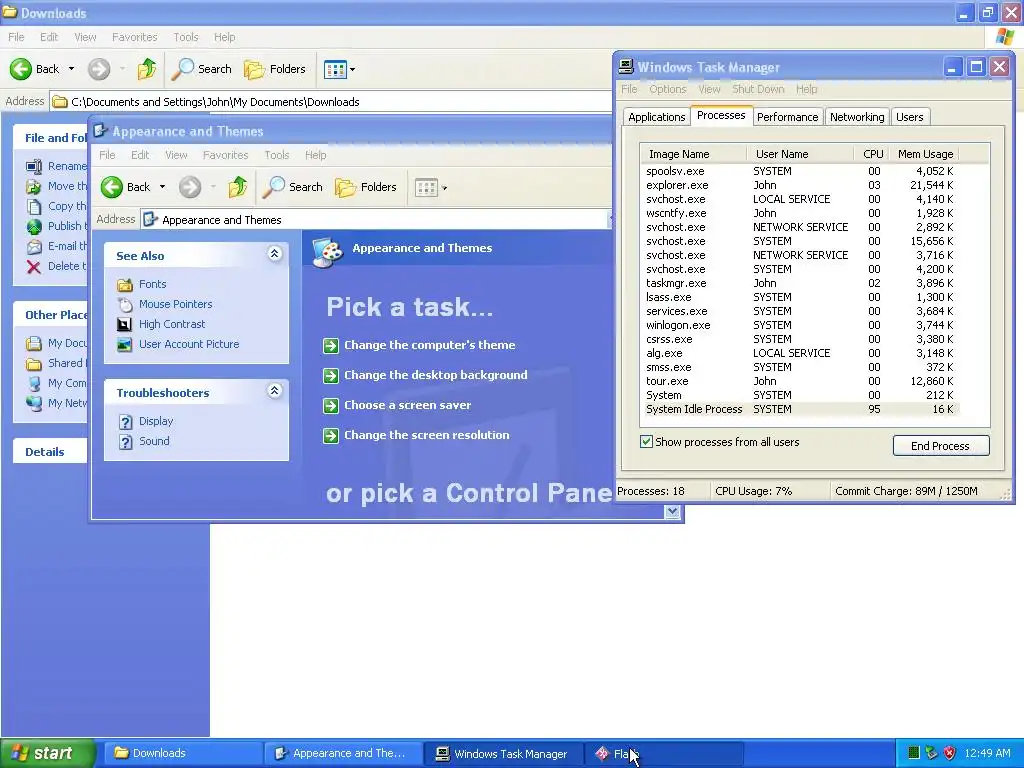Click Back arrow in Appearance and Themes toolbar
The height and width of the screenshot is (768, 1024).
point(112,187)
